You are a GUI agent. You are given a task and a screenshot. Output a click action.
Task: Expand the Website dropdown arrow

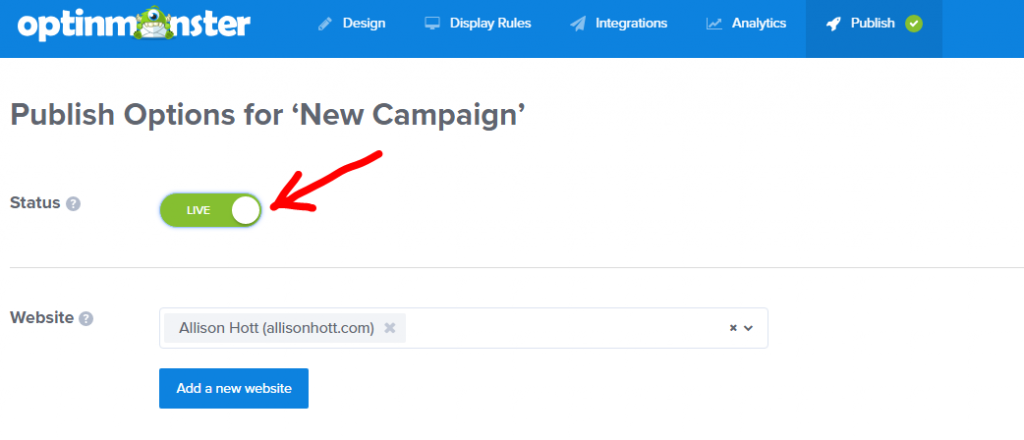[748, 327]
